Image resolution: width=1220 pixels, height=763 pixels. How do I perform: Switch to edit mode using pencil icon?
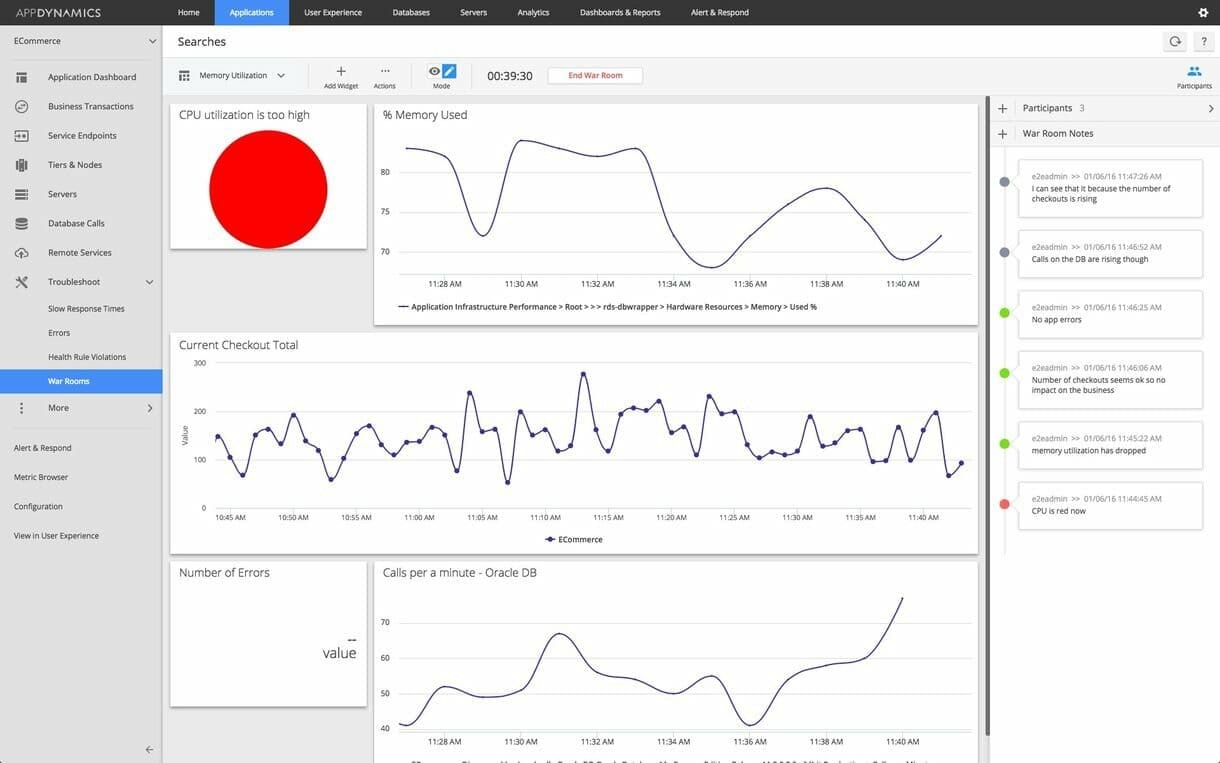449,71
